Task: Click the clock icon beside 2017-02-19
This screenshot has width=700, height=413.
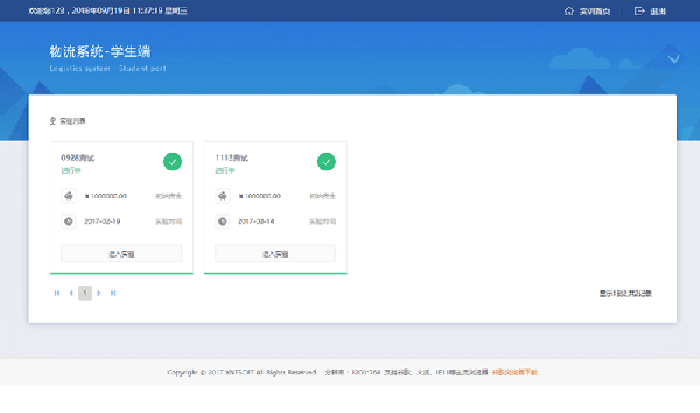Action: pyautogui.click(x=68, y=221)
